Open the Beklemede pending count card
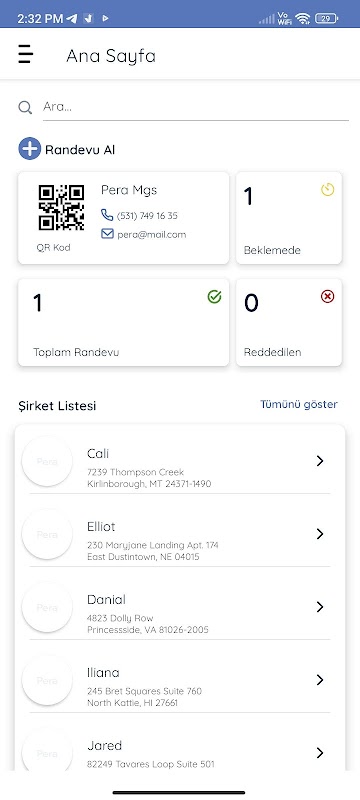The height and width of the screenshot is (800, 360). (289, 218)
